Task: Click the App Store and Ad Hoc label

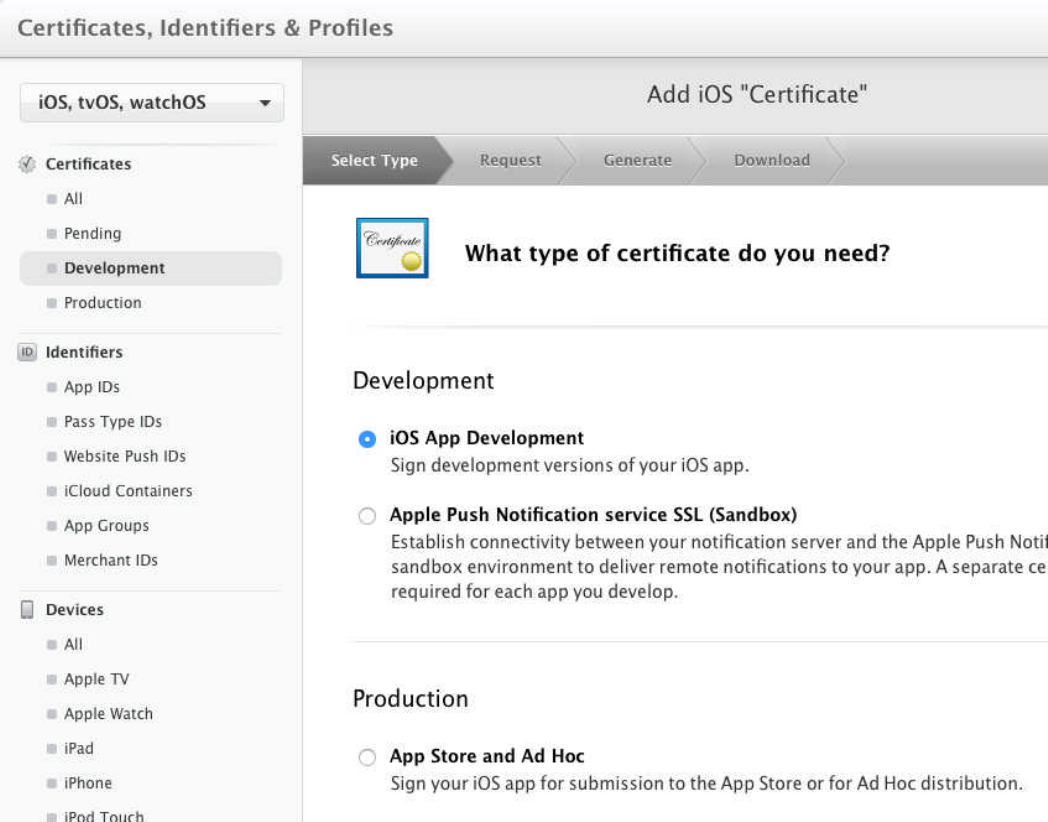Action: pos(487,757)
